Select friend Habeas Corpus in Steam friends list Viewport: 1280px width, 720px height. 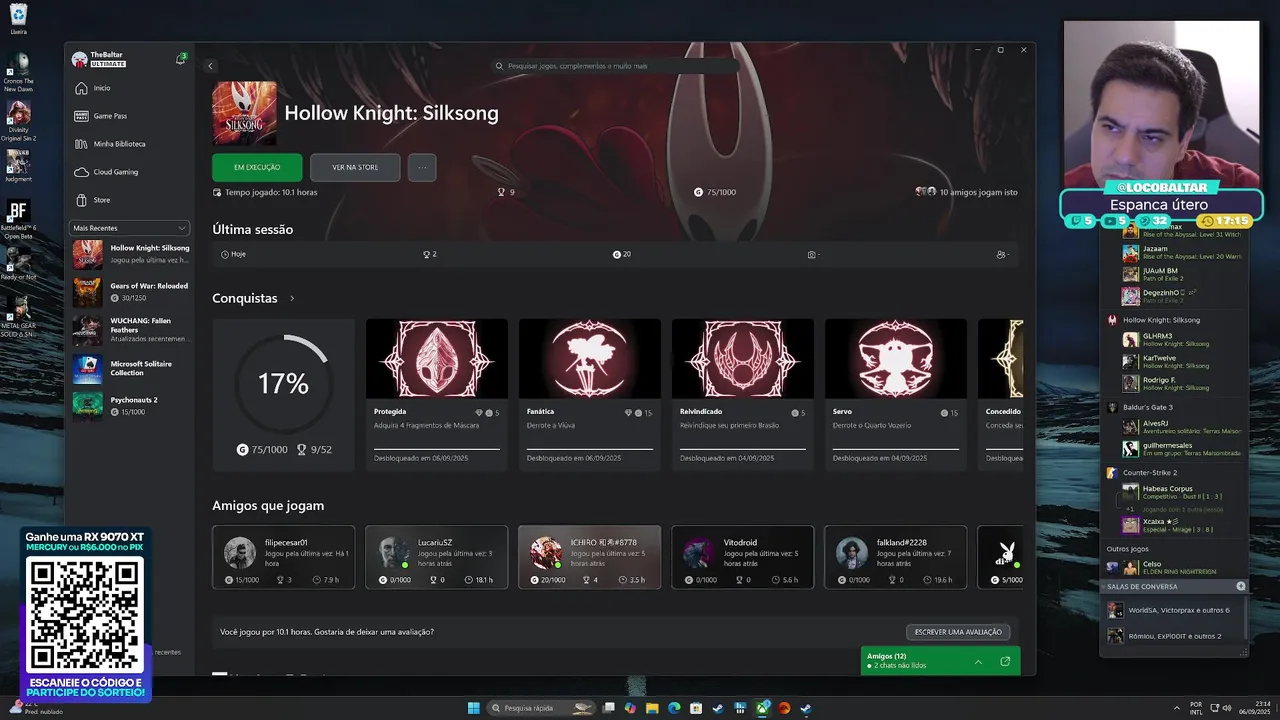point(1182,492)
